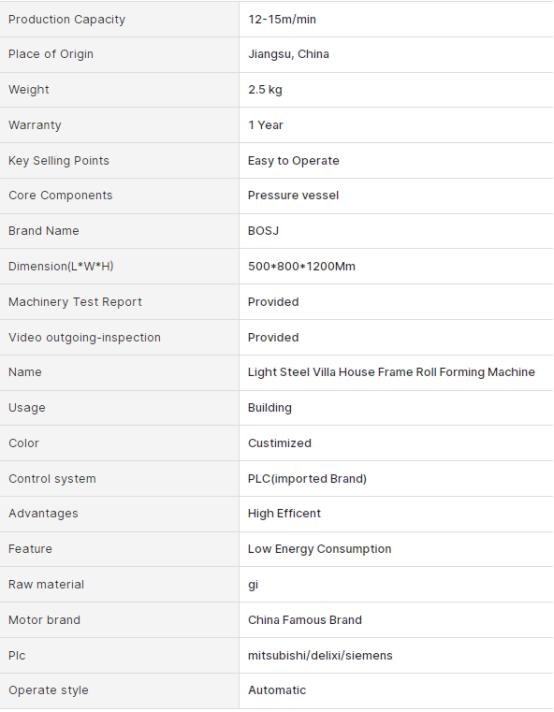Click the 500*800*1200Mm dimension value
Viewport: 554px width, 712px height.
[x=302, y=266]
